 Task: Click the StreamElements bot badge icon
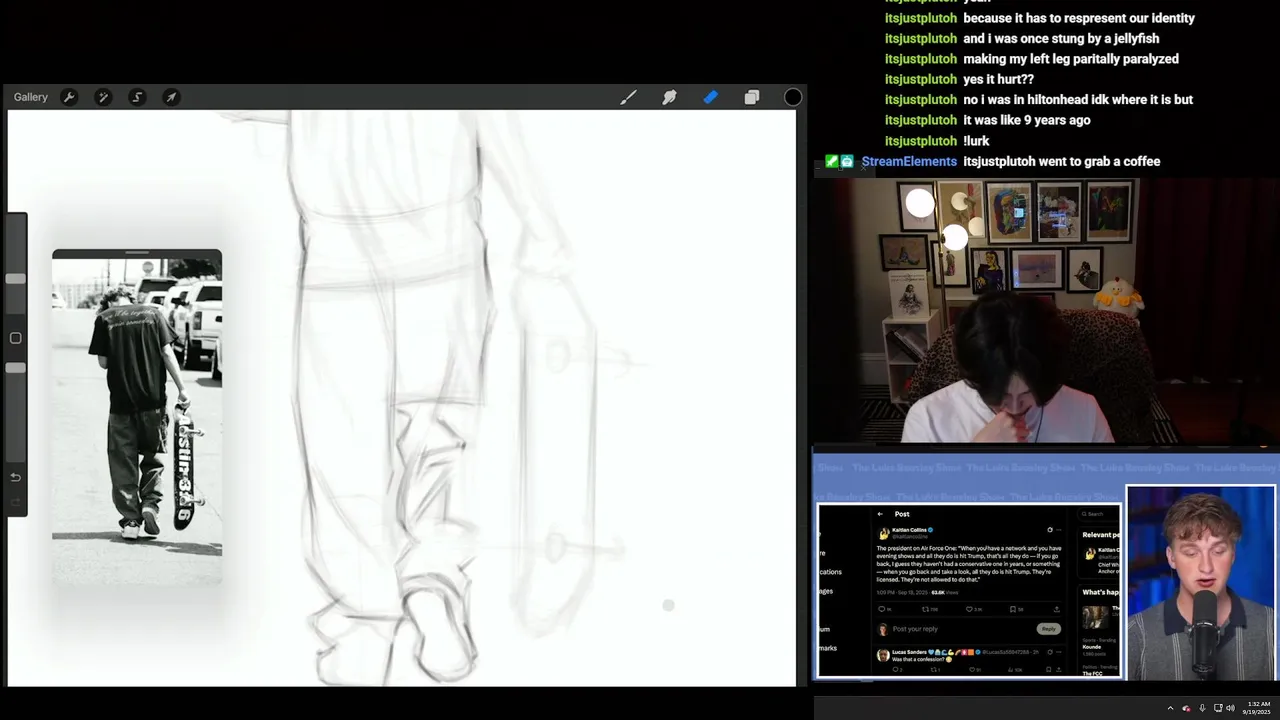coord(847,161)
